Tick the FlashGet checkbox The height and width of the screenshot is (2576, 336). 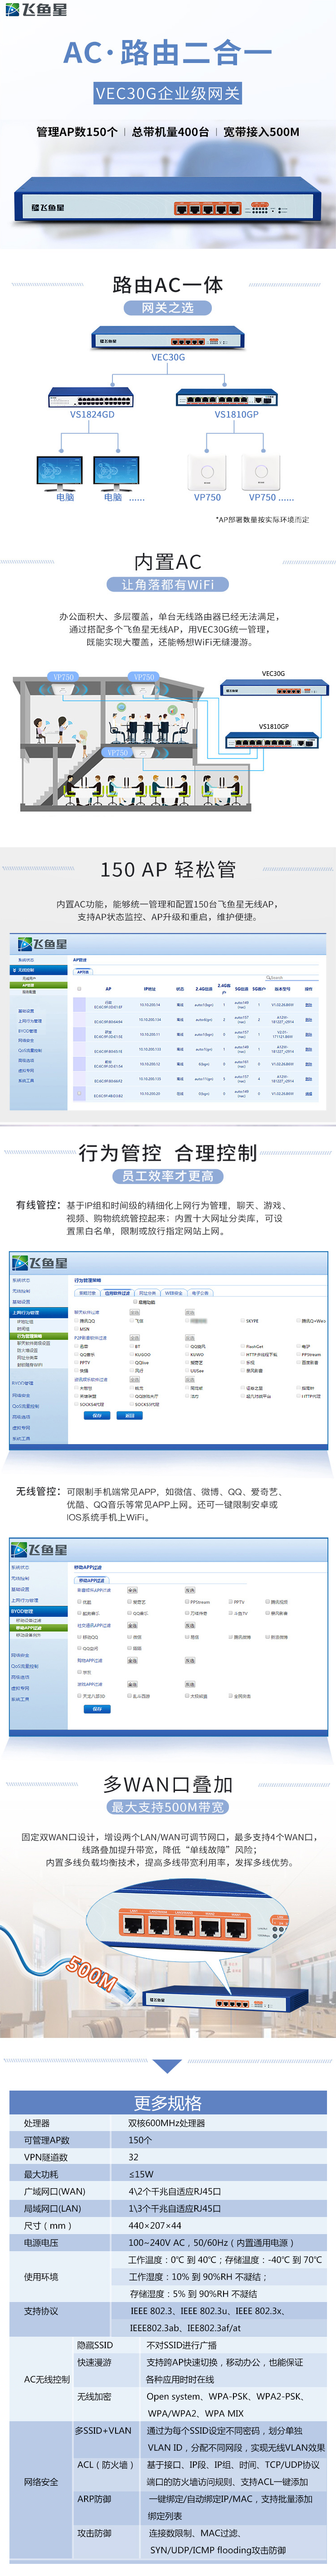(x=243, y=1346)
